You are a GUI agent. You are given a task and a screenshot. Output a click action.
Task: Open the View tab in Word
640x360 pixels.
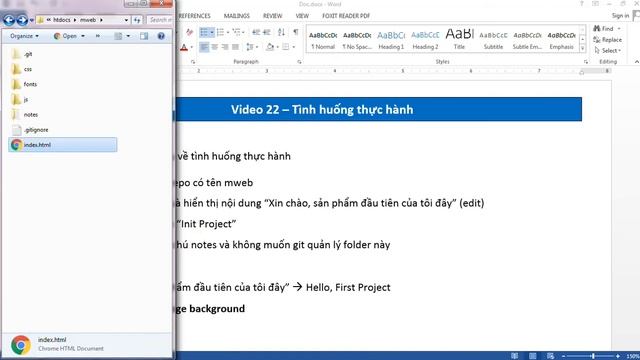302,16
